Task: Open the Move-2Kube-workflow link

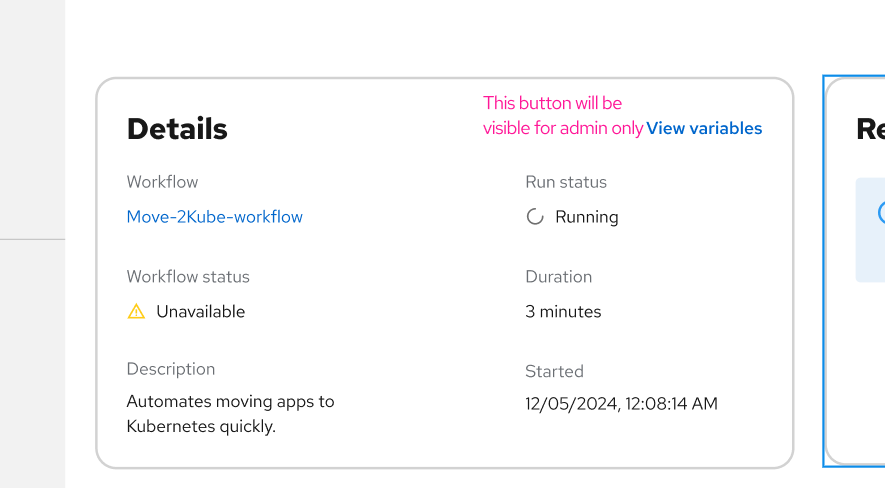Action: tap(214, 217)
